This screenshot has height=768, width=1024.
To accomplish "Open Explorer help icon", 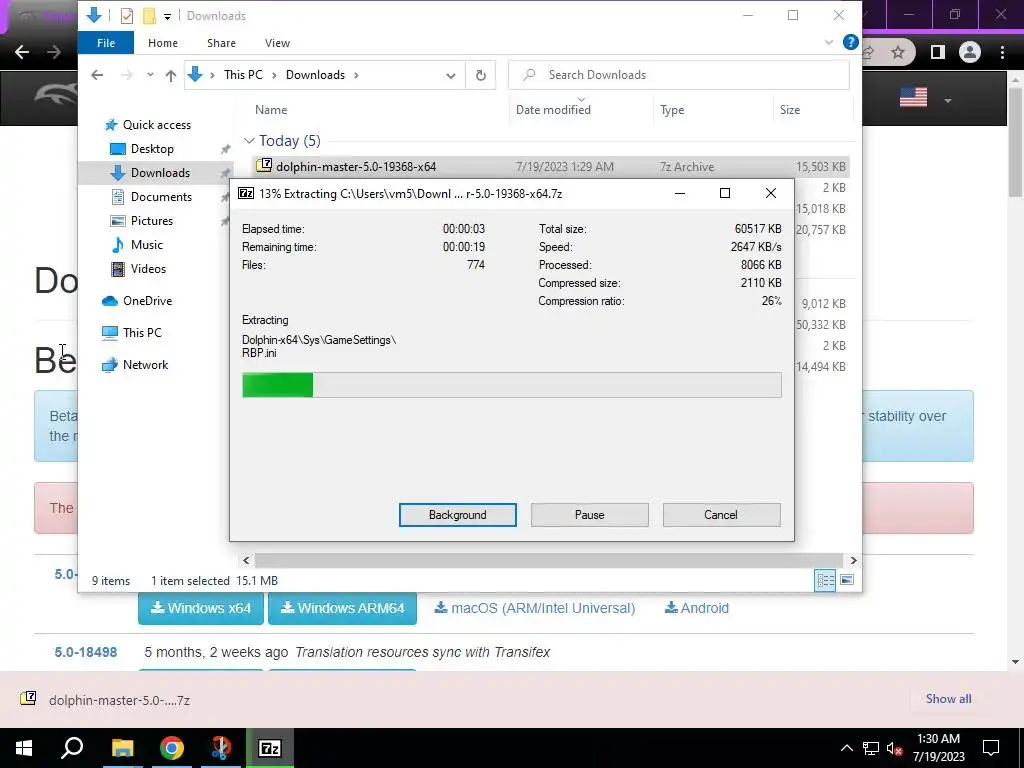I will pyautogui.click(x=850, y=42).
